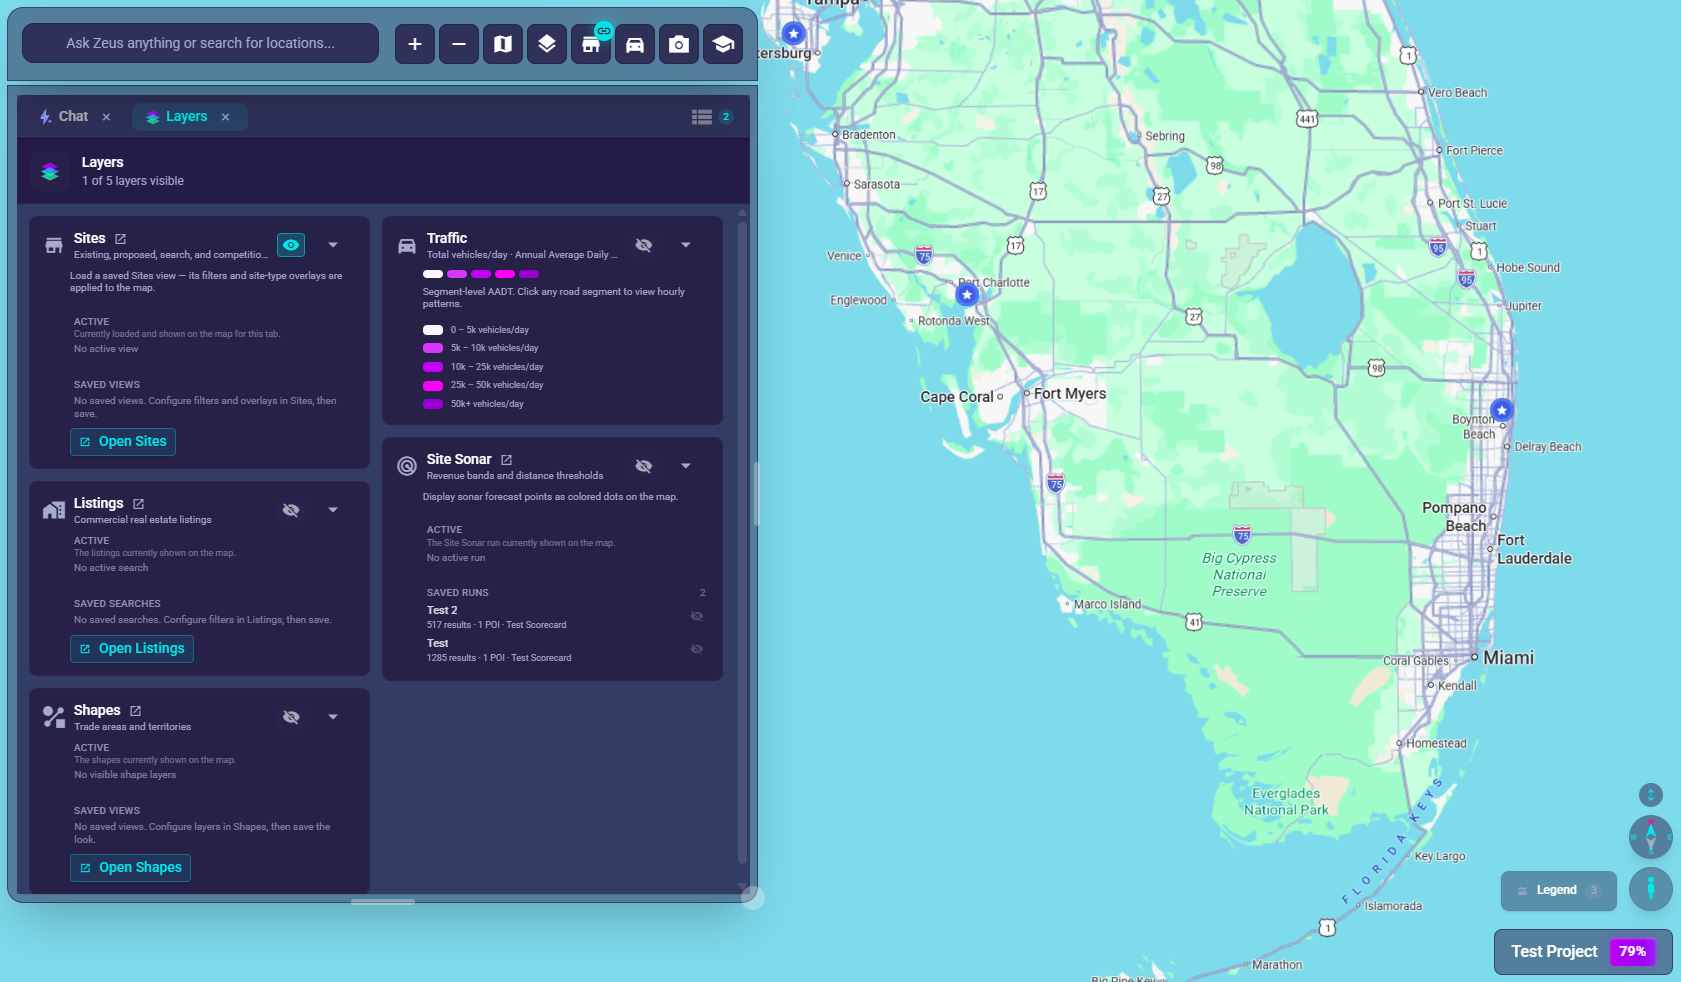Viewport: 1681px width, 982px height.
Task: Click the star marker near Port Charlotte
Action: (x=967, y=295)
